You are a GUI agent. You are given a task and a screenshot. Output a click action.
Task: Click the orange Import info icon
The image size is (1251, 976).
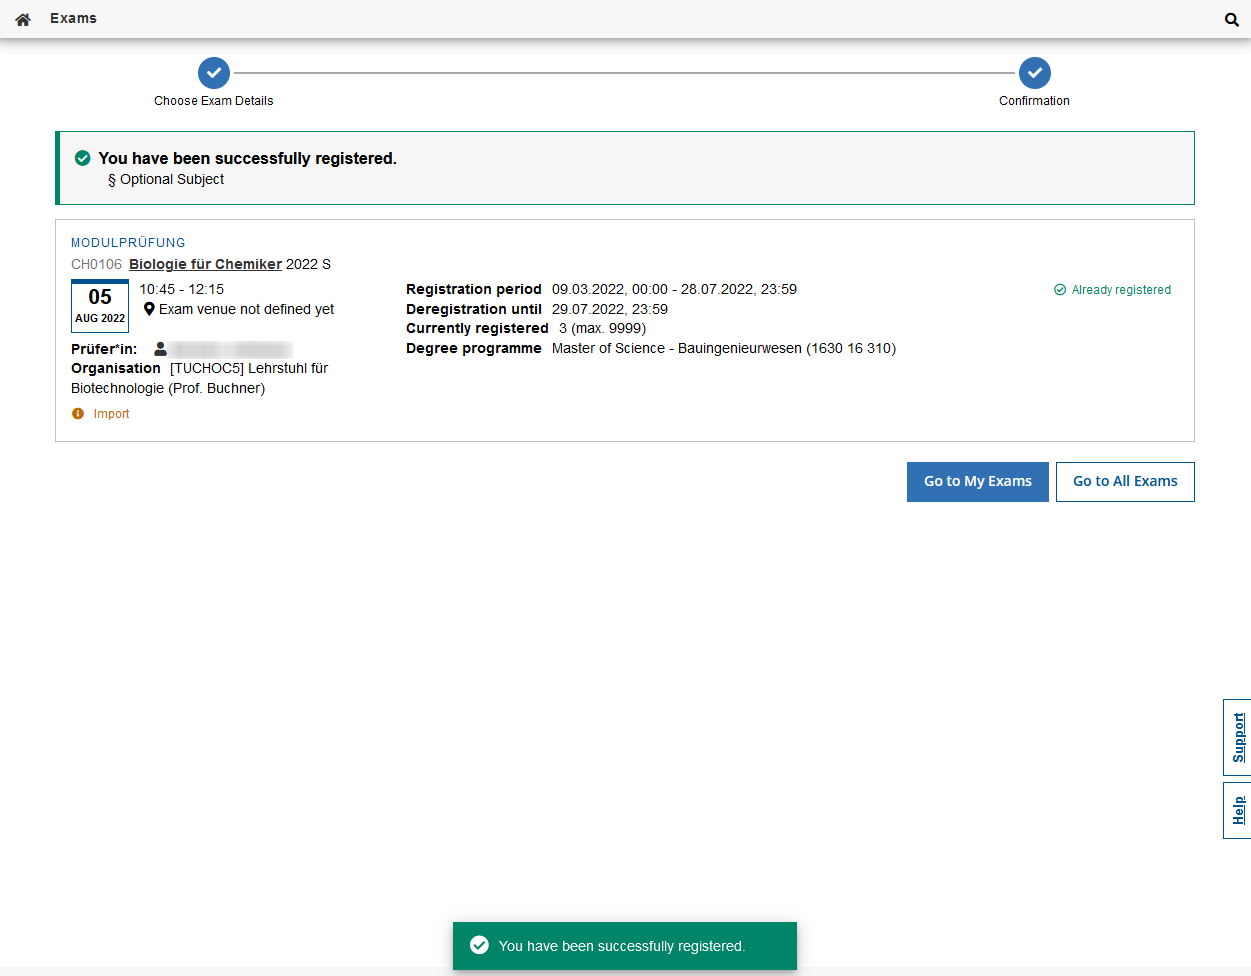78,414
